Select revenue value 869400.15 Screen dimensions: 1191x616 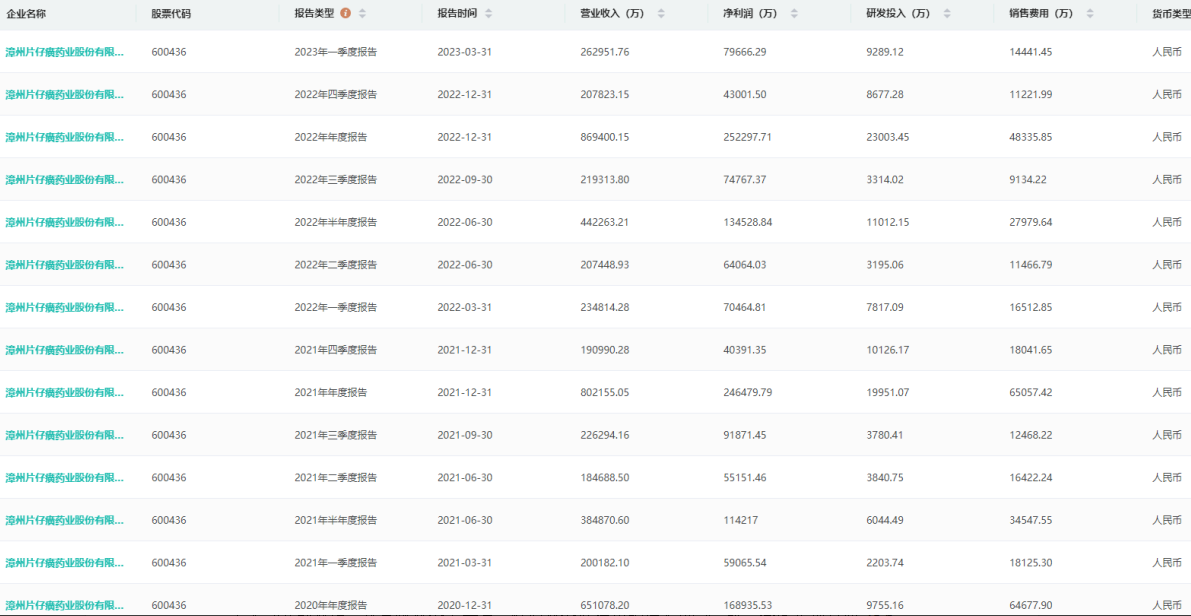tap(605, 137)
